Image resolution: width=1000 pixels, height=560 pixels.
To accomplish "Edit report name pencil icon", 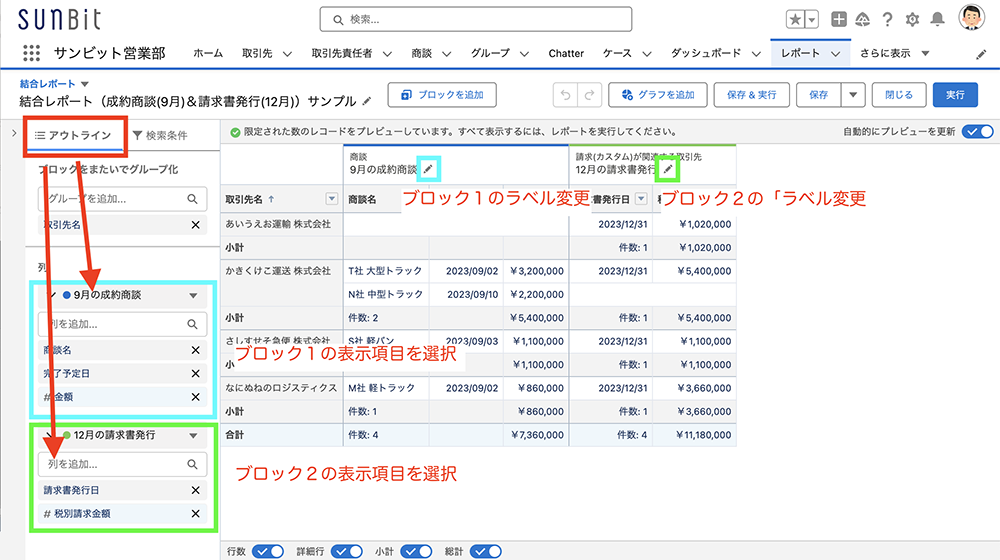I will point(367,101).
